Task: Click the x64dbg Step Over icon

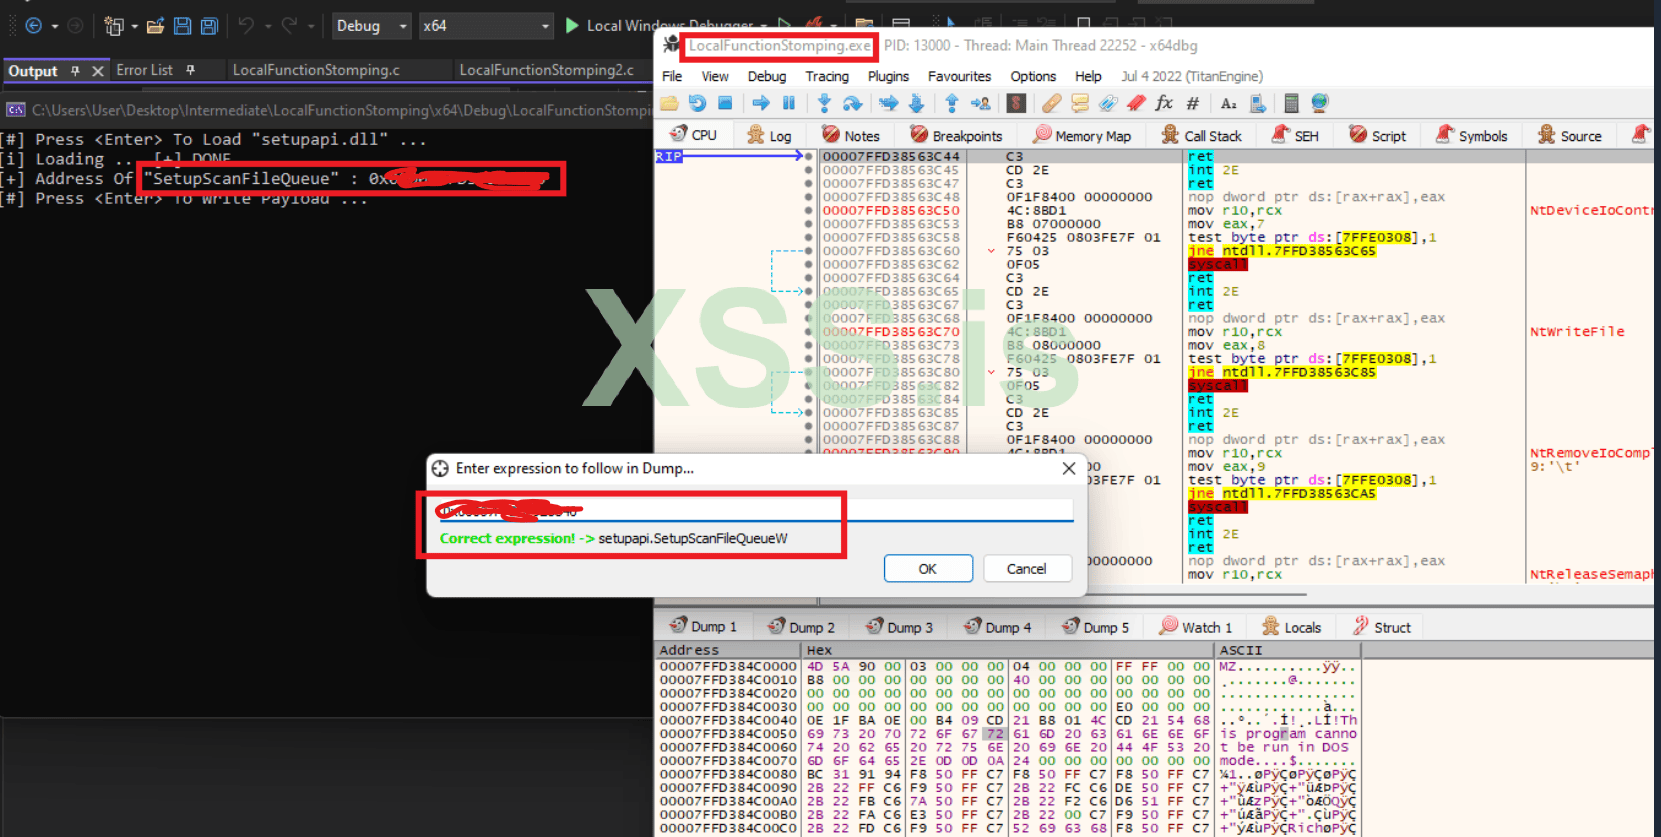Action: (852, 103)
